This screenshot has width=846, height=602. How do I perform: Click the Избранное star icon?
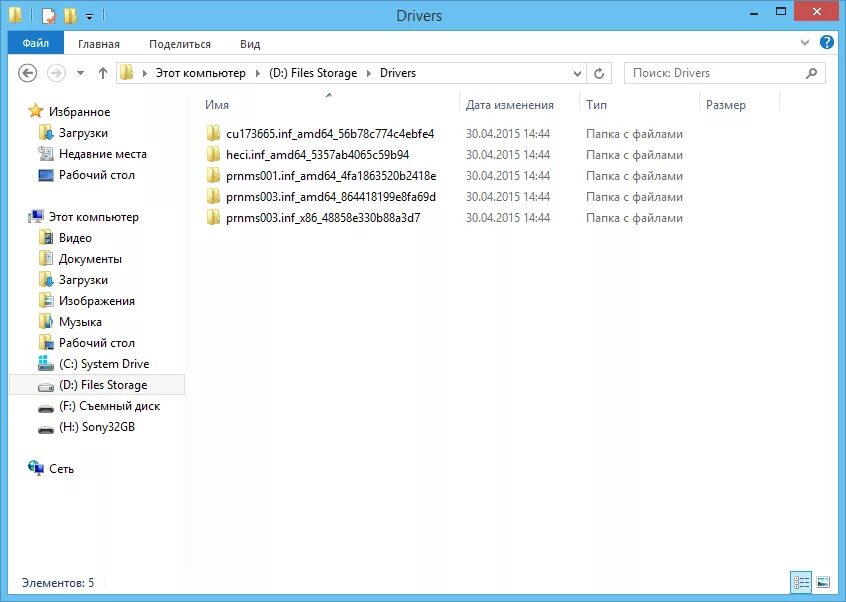[36, 111]
